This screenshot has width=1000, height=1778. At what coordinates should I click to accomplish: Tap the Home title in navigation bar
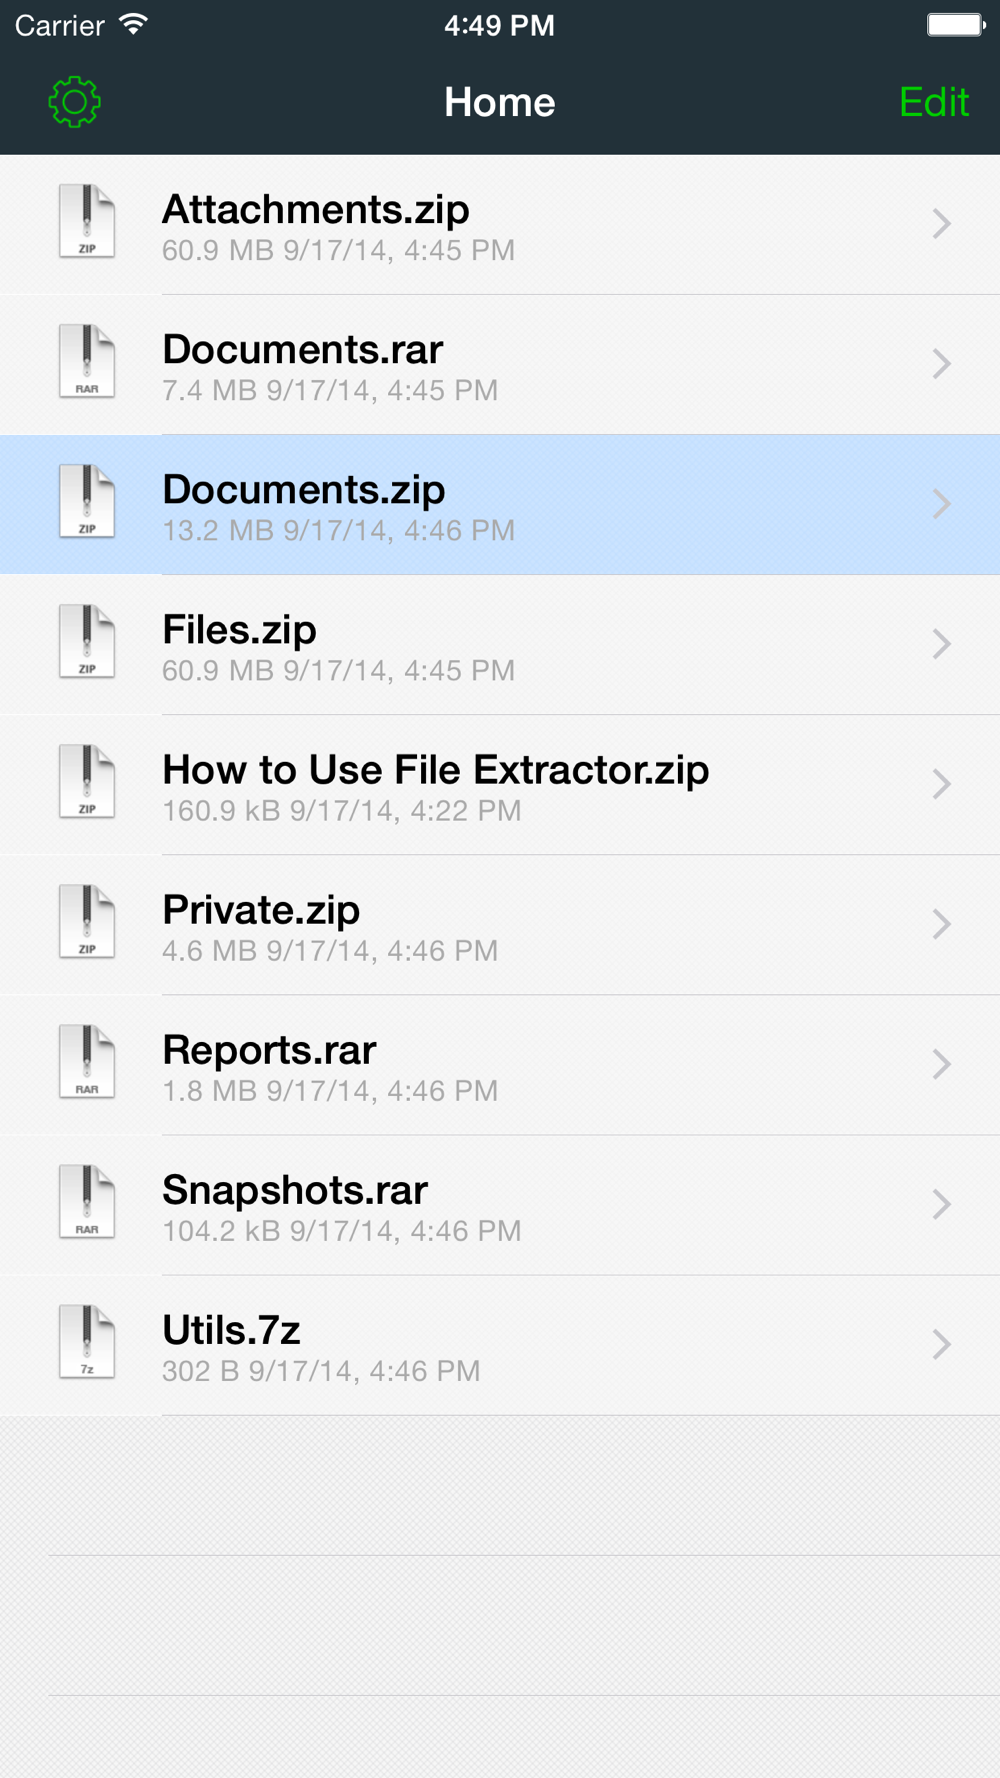coord(499,102)
